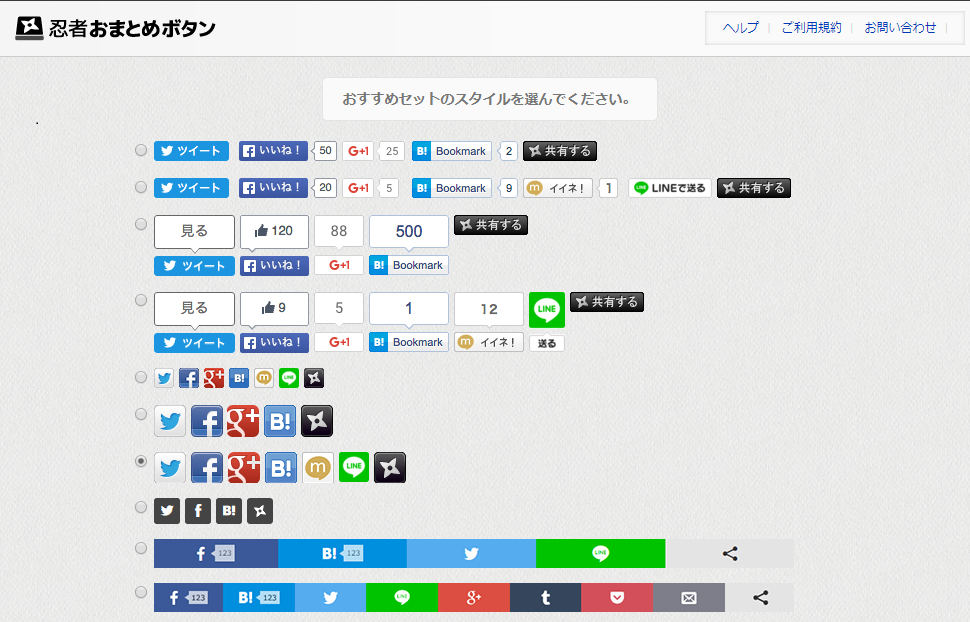970x622 pixels.
Task: Click the Facebook 123 segment in five-segment bar
Action: 216,553
